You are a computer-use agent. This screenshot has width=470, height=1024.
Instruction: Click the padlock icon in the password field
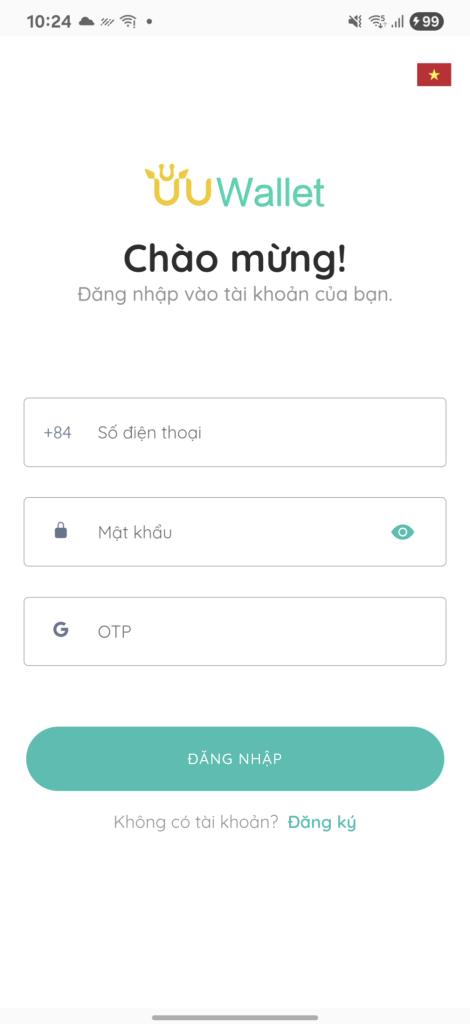pyautogui.click(x=61, y=530)
